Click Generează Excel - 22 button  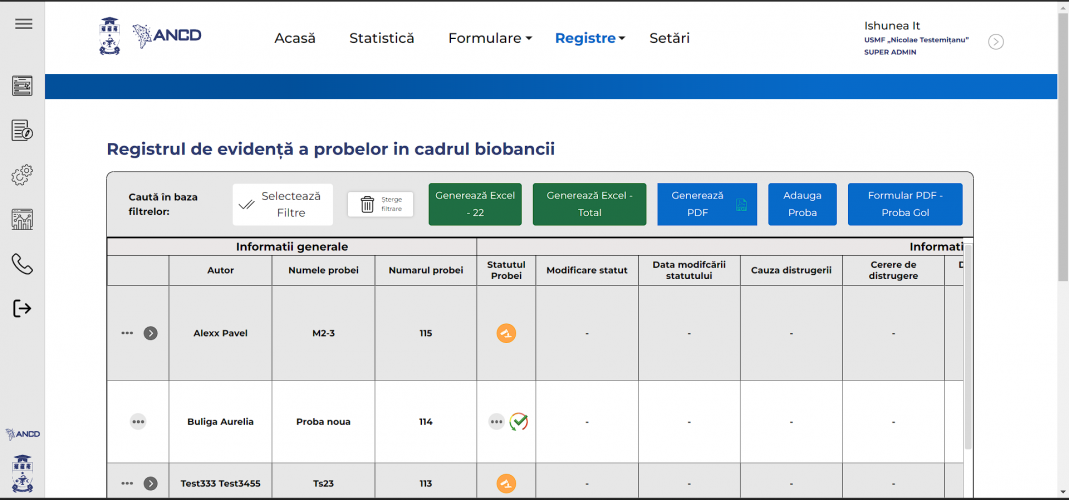coord(475,204)
